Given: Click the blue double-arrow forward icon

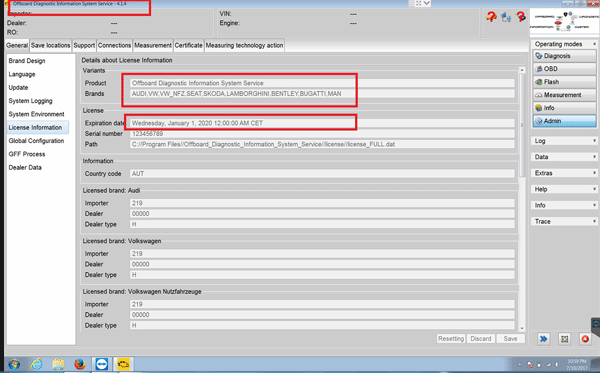Looking at the screenshot, I should [543, 339].
